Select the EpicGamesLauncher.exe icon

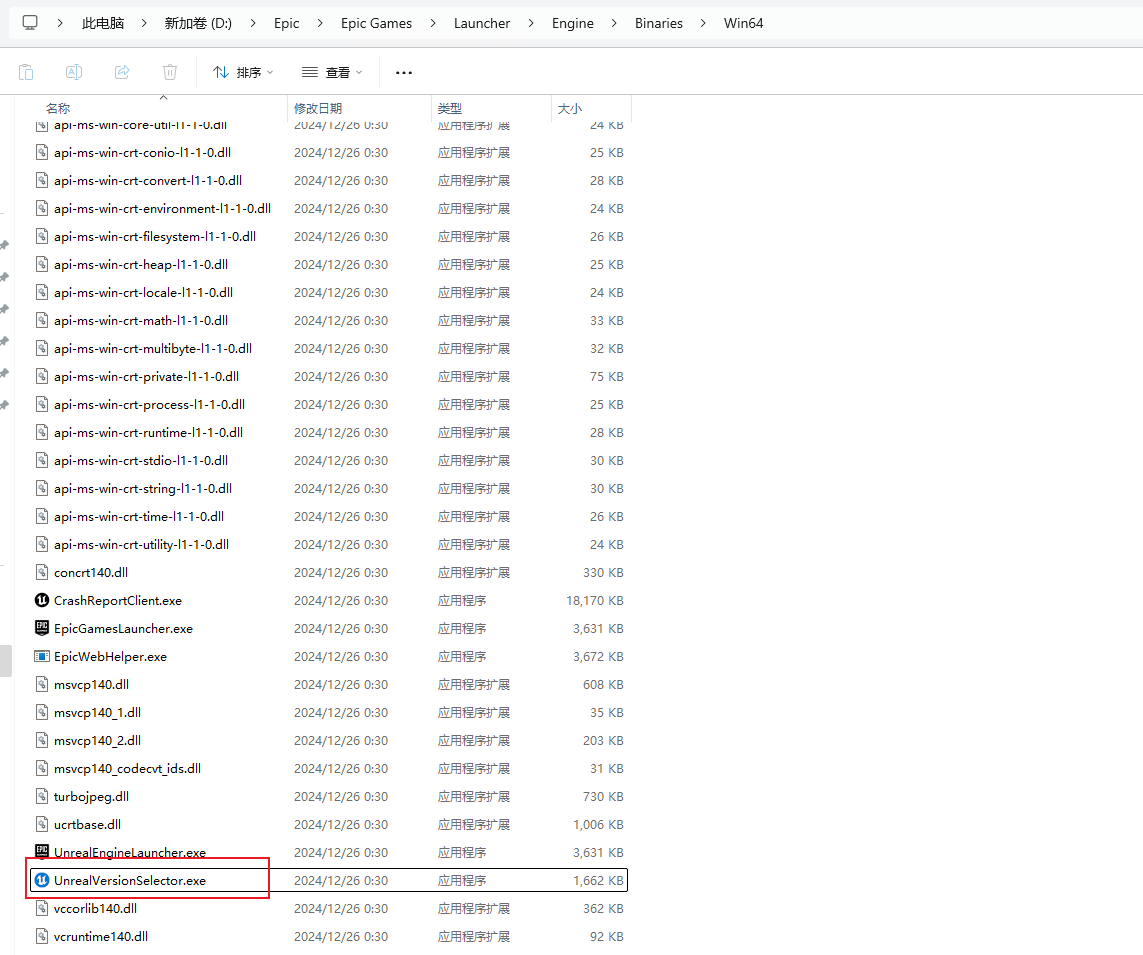(x=42, y=628)
